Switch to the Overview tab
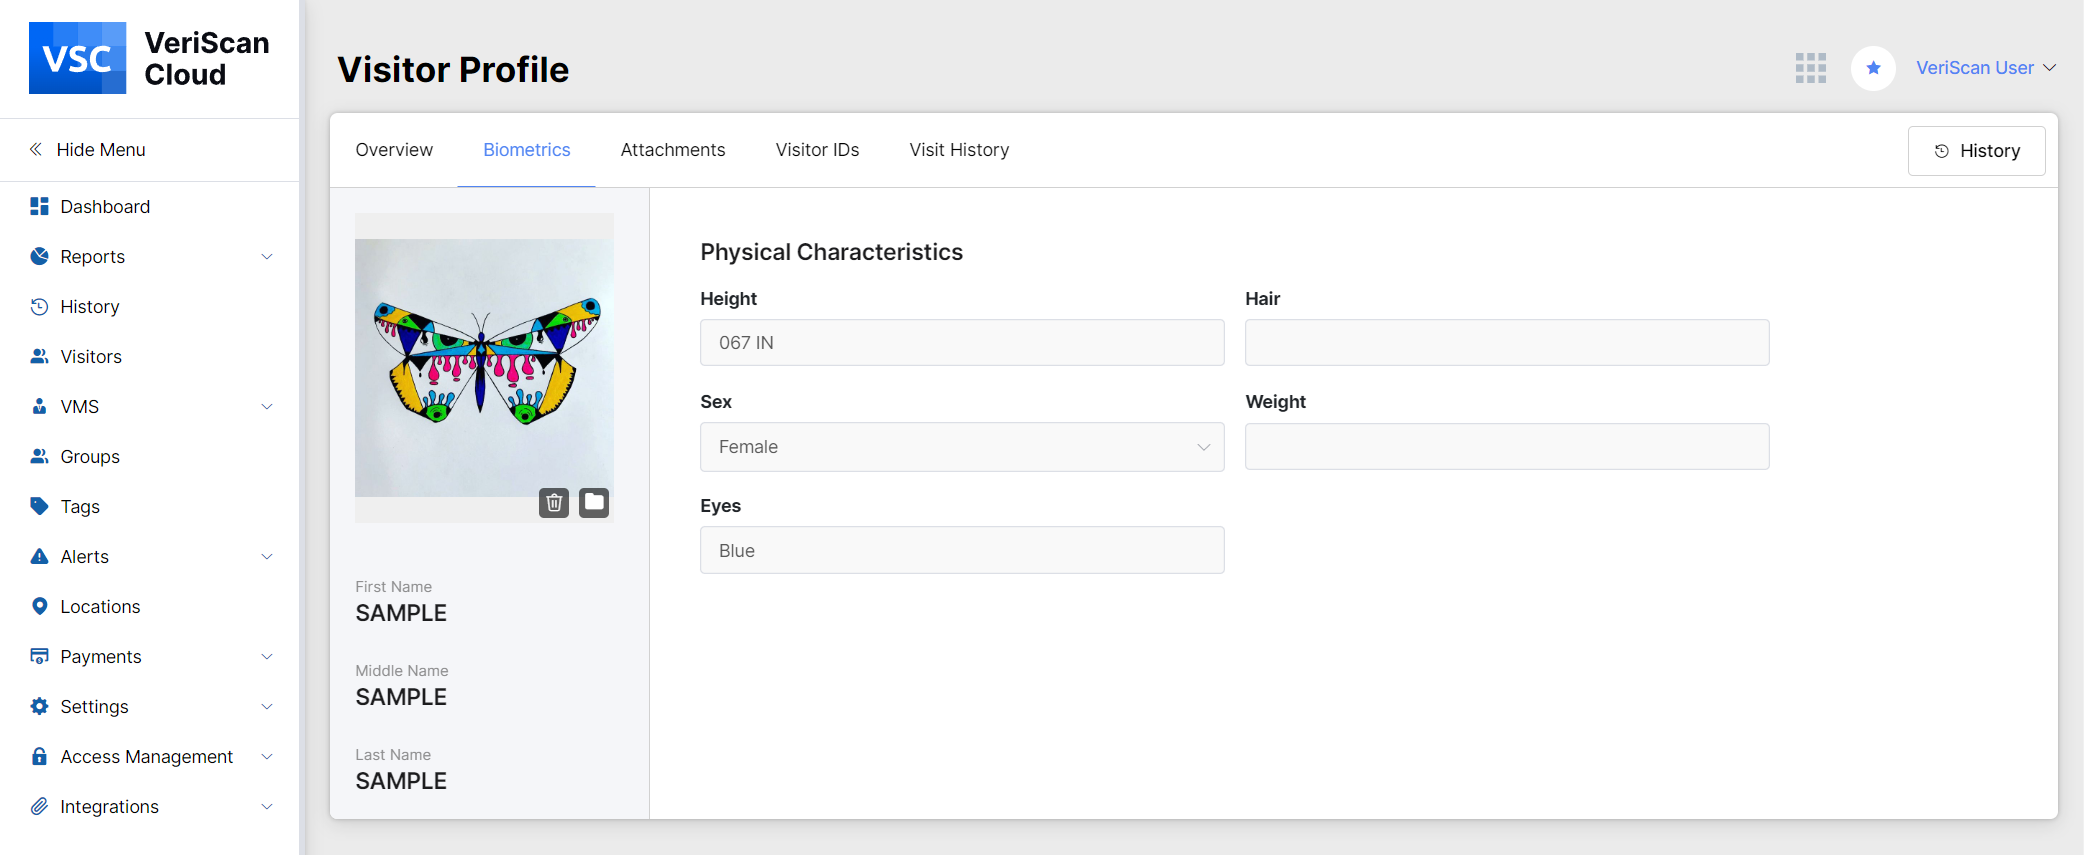Viewport: 2084px width, 855px height. tap(394, 150)
